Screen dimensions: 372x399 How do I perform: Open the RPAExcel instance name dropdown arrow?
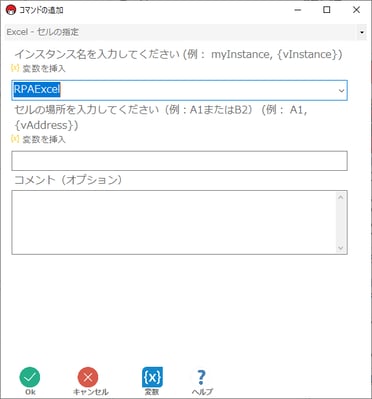point(341,90)
